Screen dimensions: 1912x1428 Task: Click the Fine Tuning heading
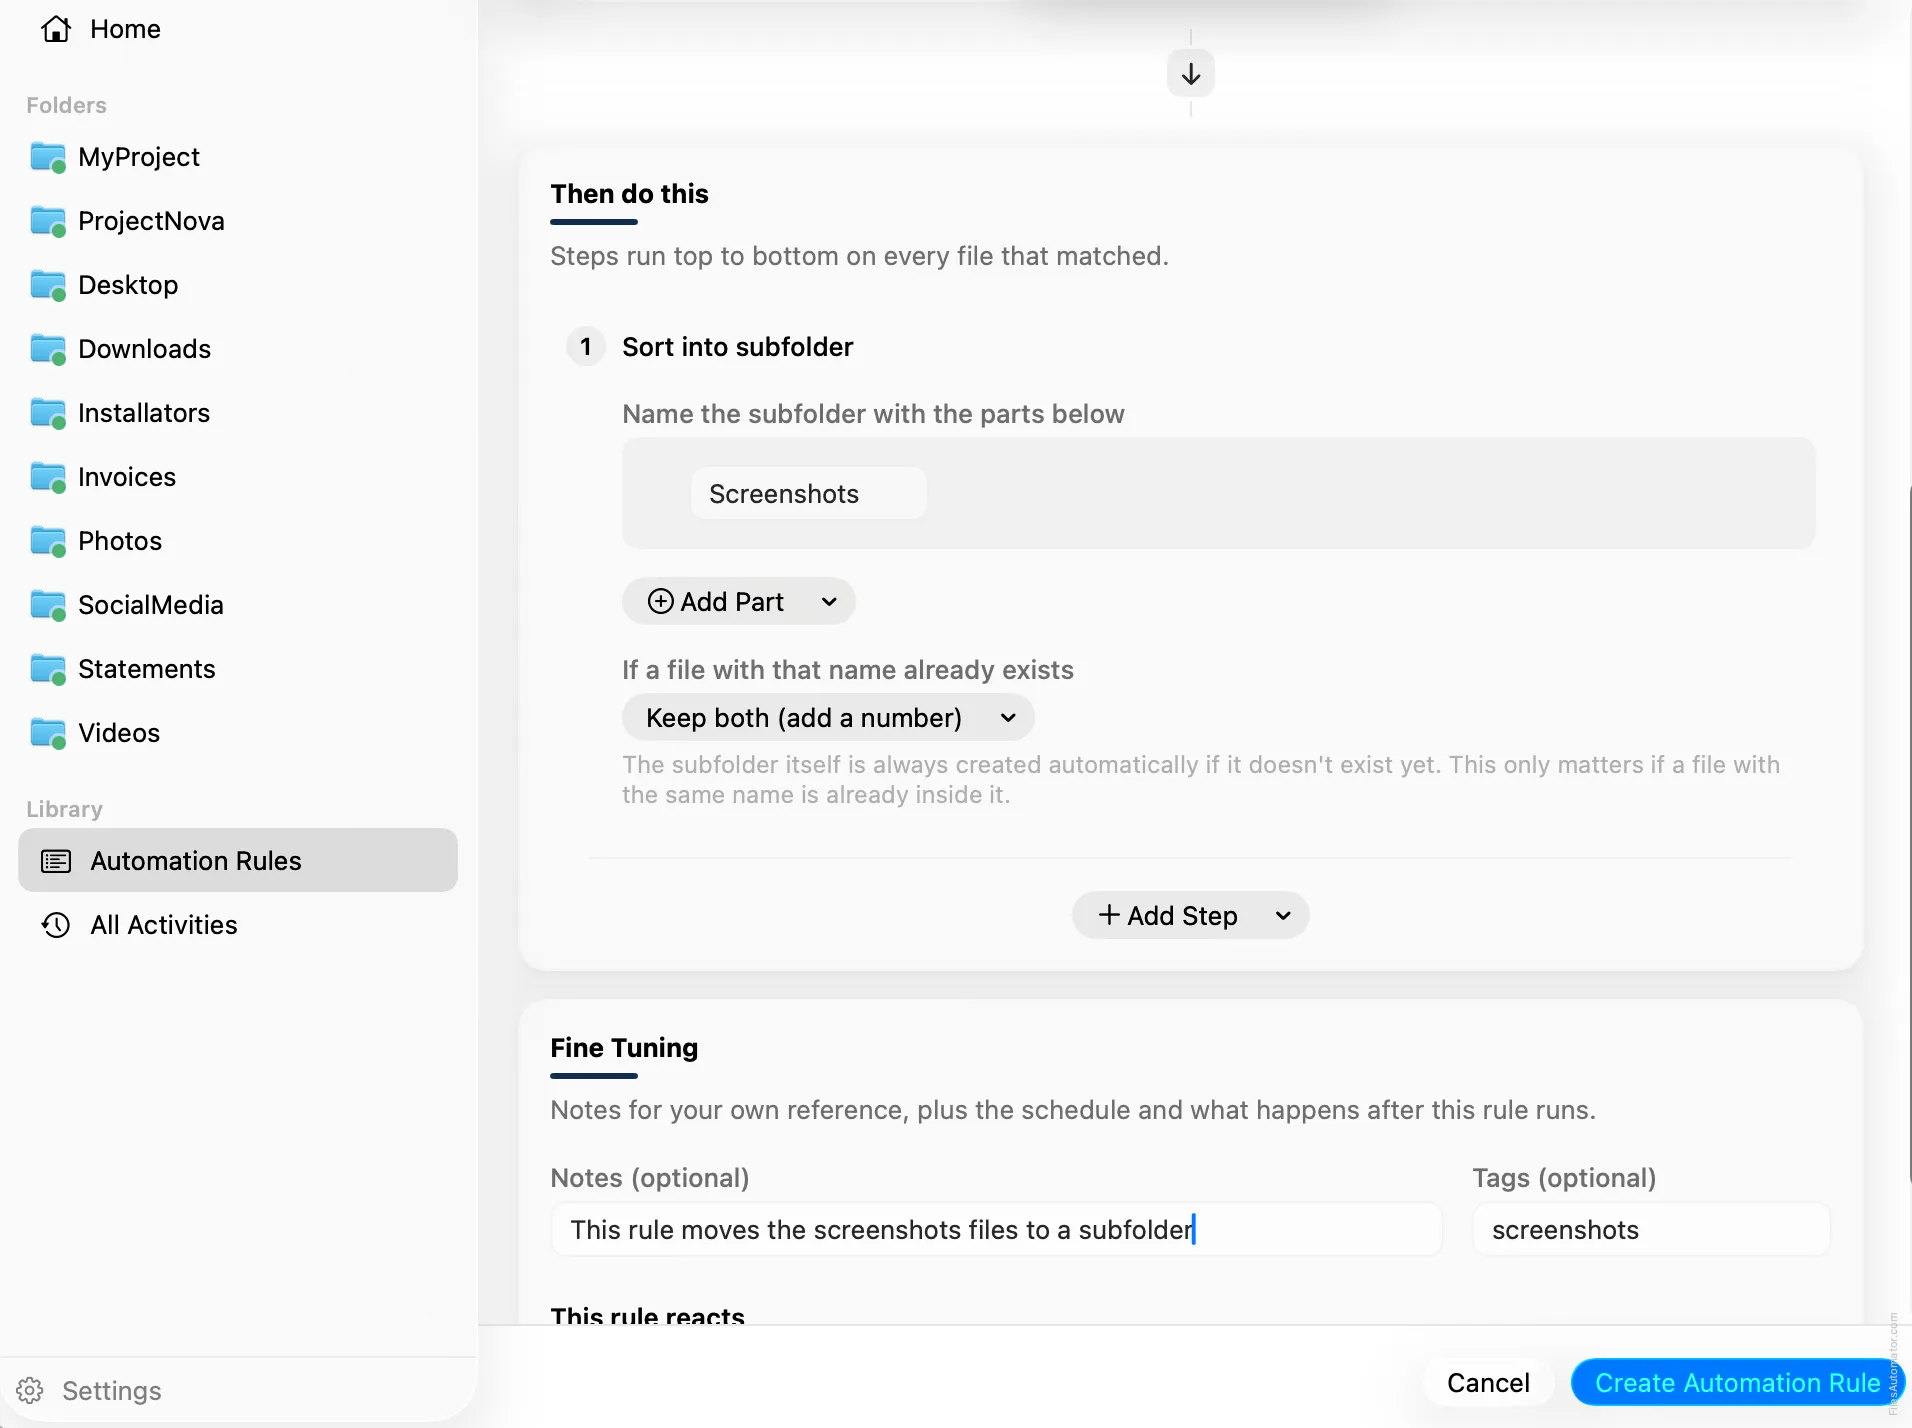624,1048
